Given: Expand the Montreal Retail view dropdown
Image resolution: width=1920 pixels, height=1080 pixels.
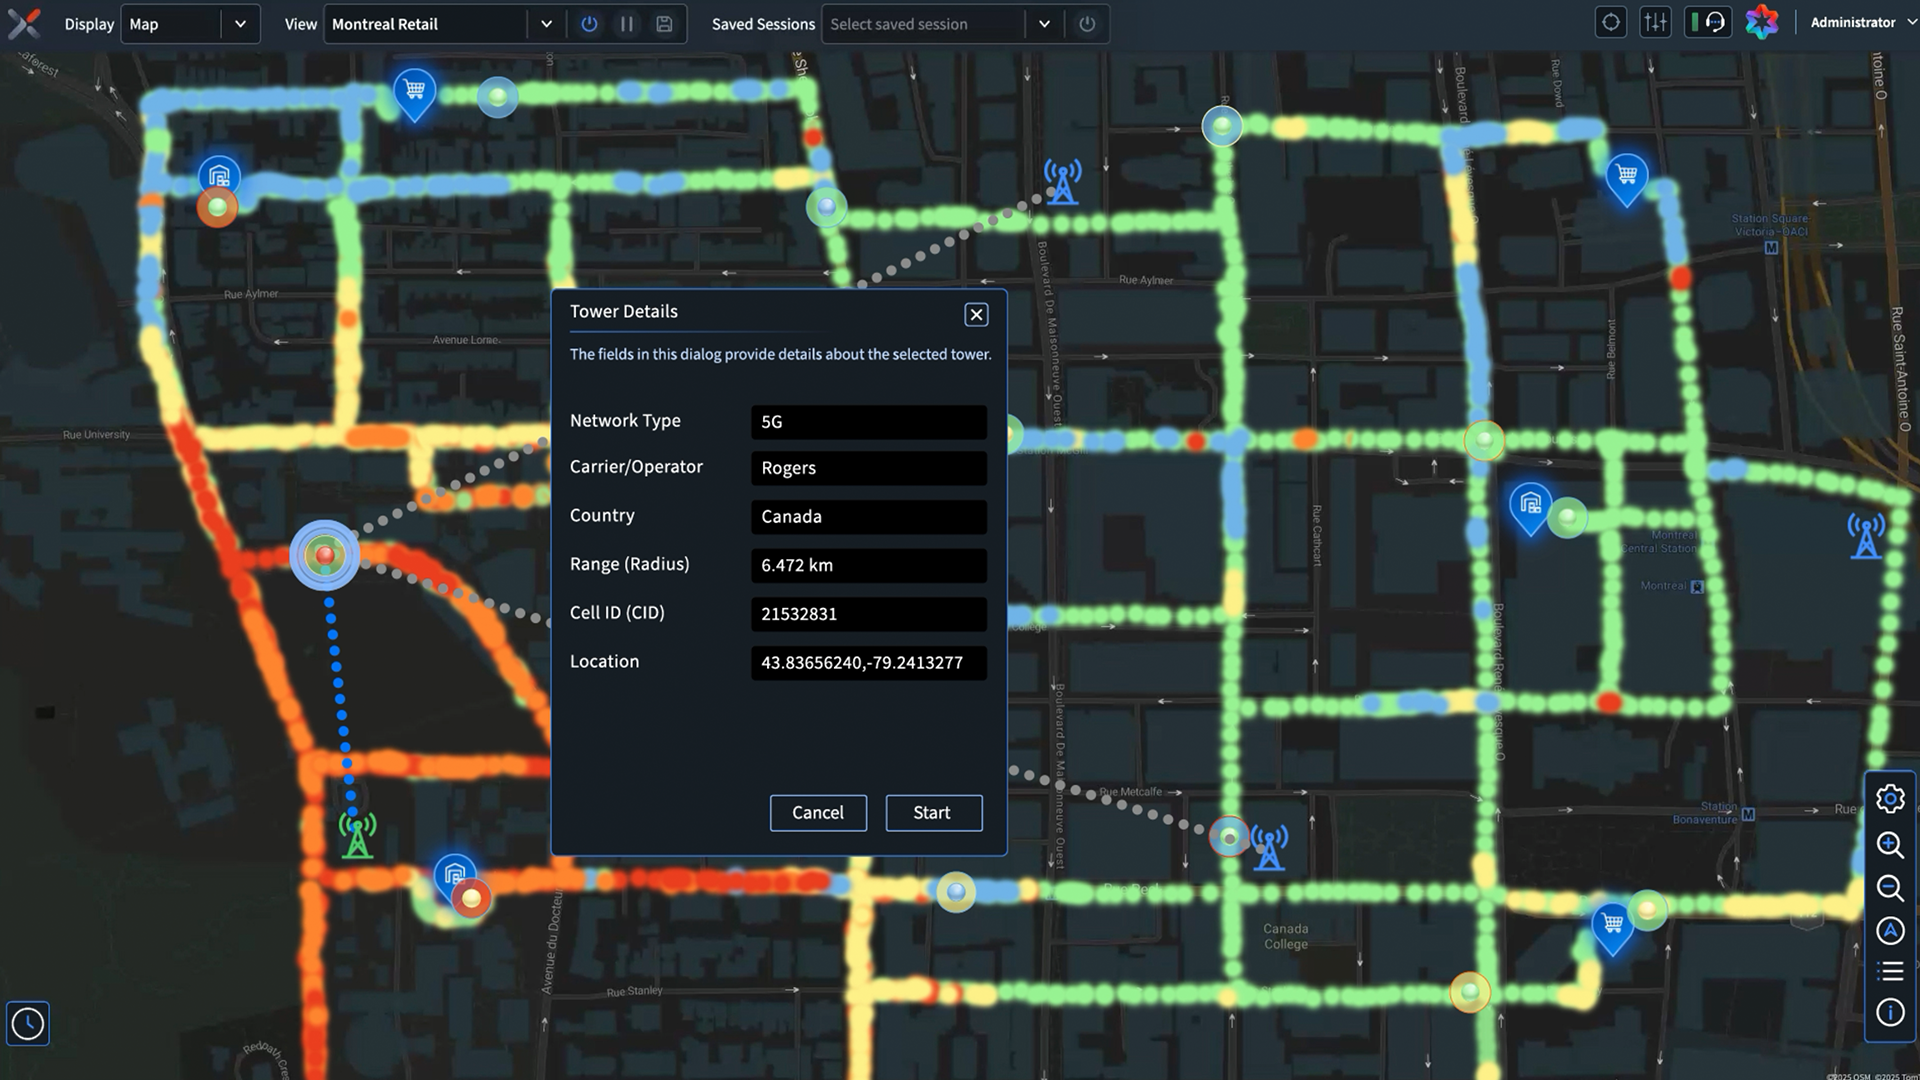Looking at the screenshot, I should (x=546, y=24).
